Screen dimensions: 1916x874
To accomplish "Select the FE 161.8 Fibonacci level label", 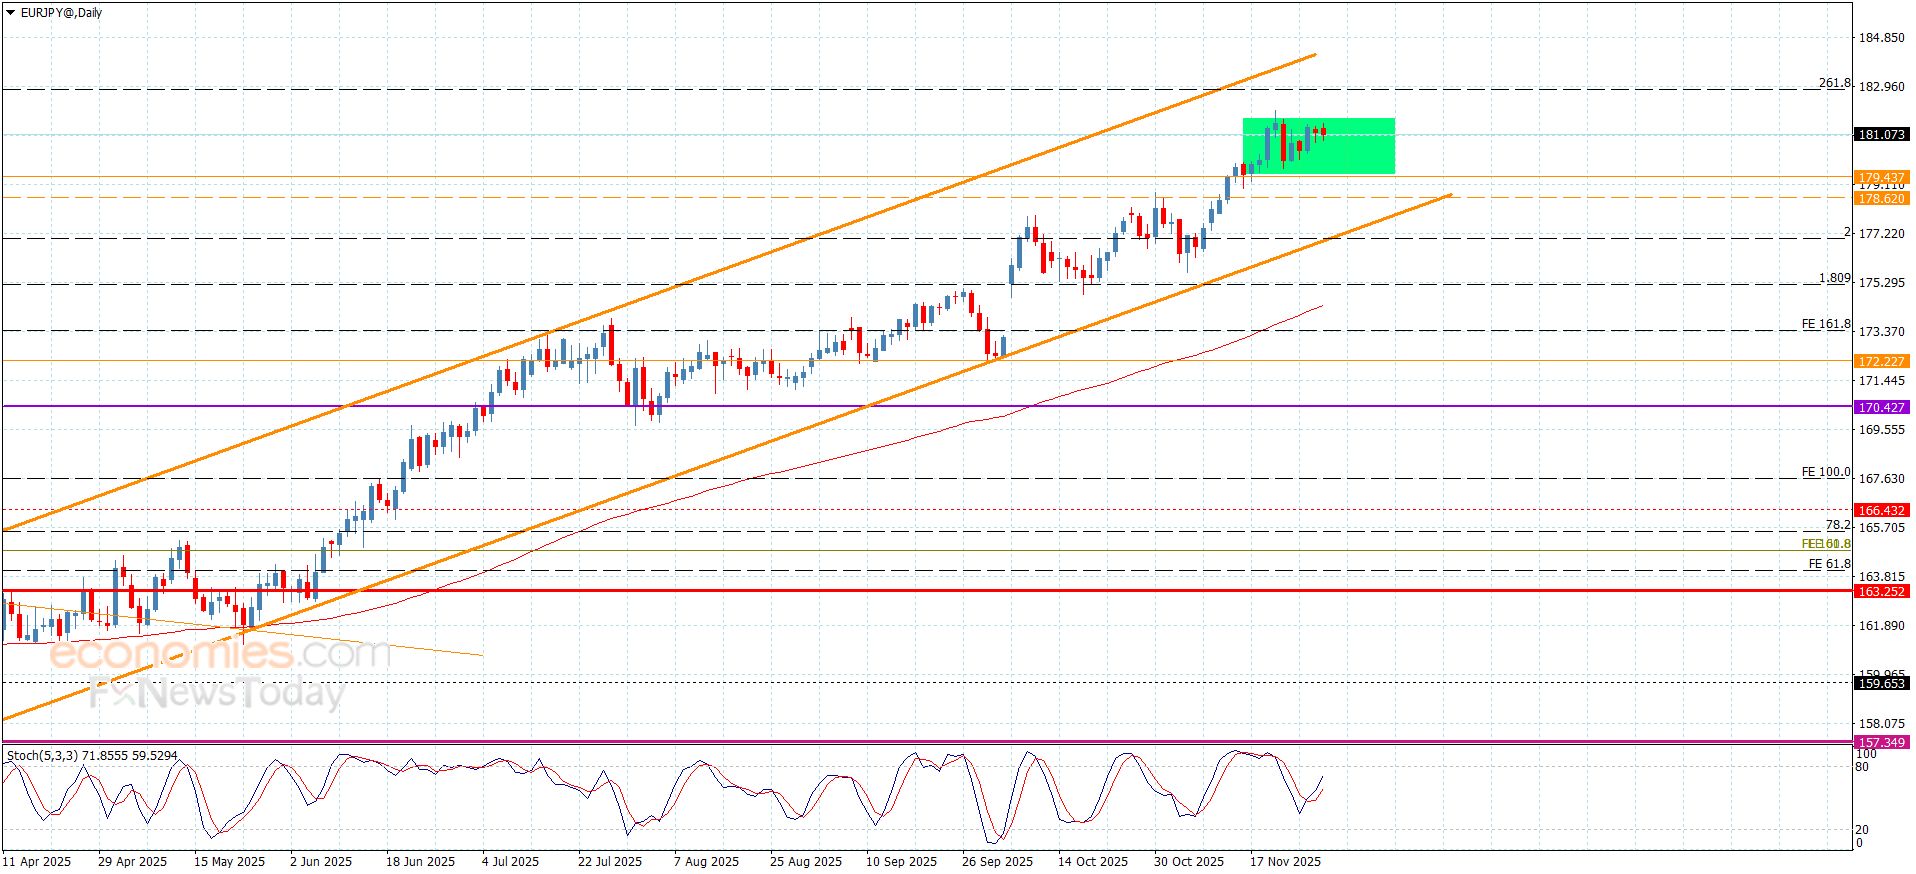I will [1825, 324].
